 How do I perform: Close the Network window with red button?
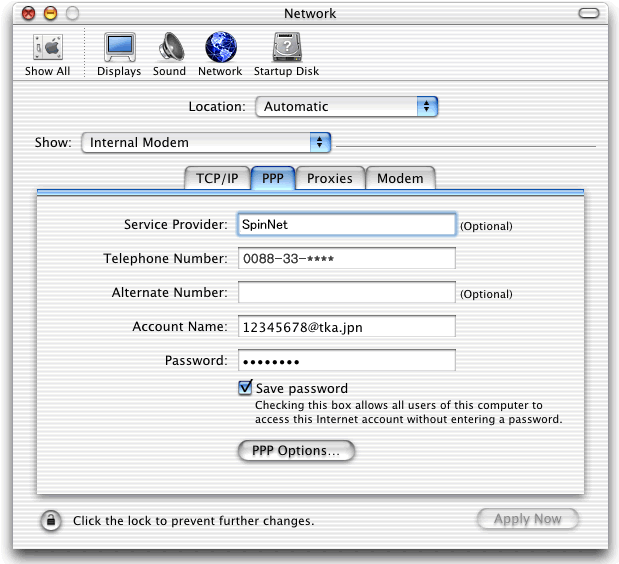tap(28, 14)
